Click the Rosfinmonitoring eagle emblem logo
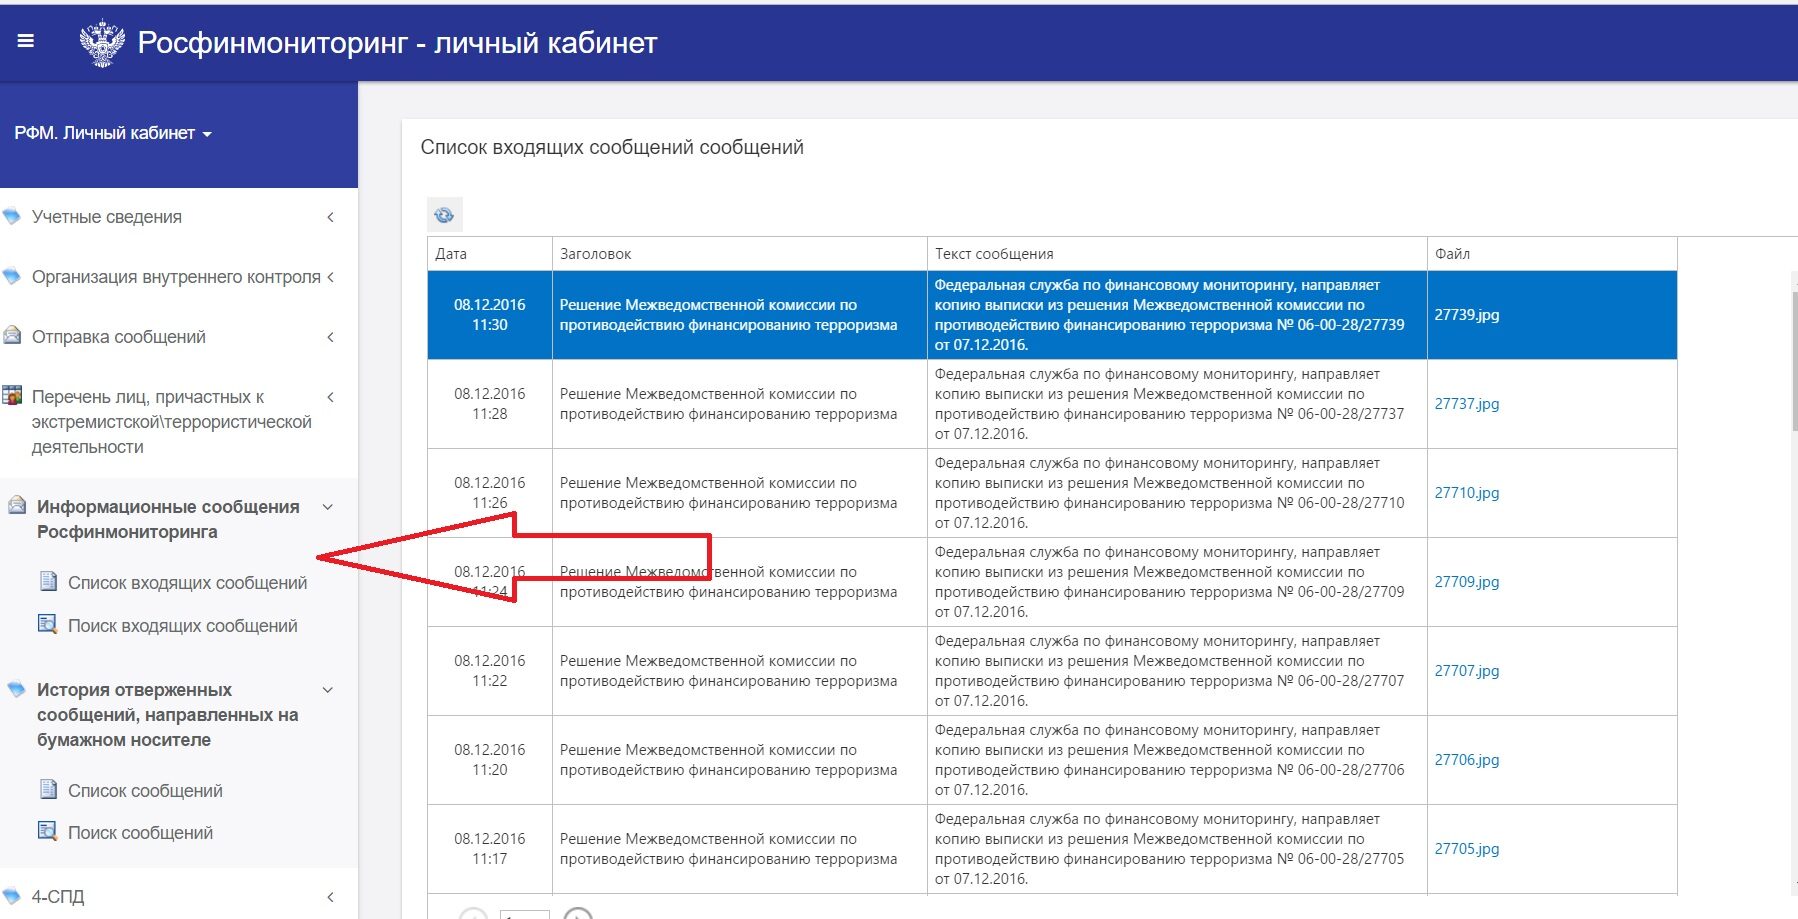The width and height of the screenshot is (1798, 919). click(x=102, y=43)
